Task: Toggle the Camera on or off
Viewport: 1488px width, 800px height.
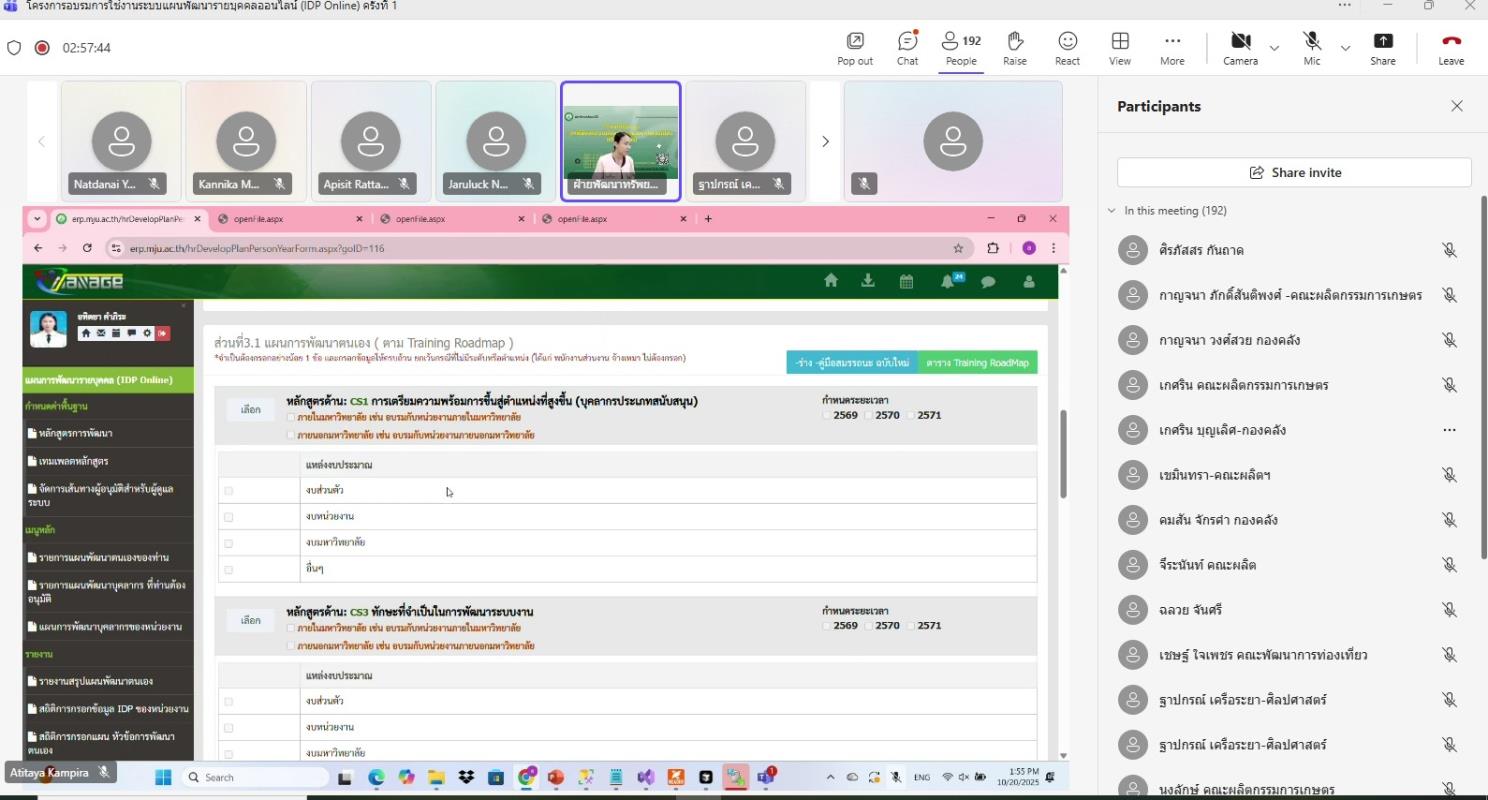Action: pyautogui.click(x=1240, y=47)
